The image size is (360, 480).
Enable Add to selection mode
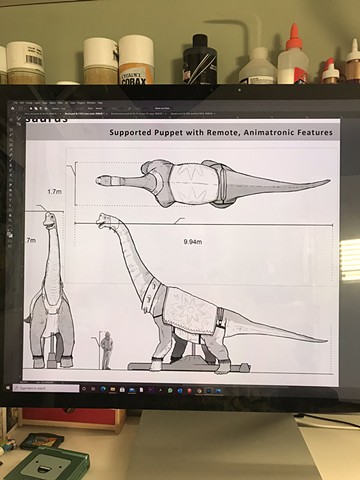tap(36, 108)
